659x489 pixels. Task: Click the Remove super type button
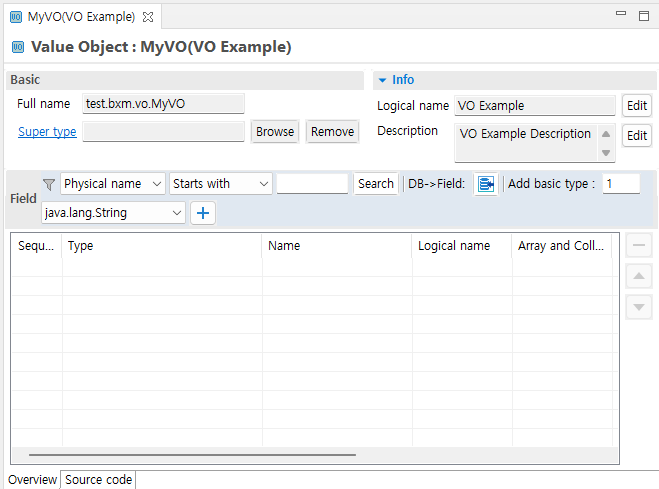tap(332, 132)
